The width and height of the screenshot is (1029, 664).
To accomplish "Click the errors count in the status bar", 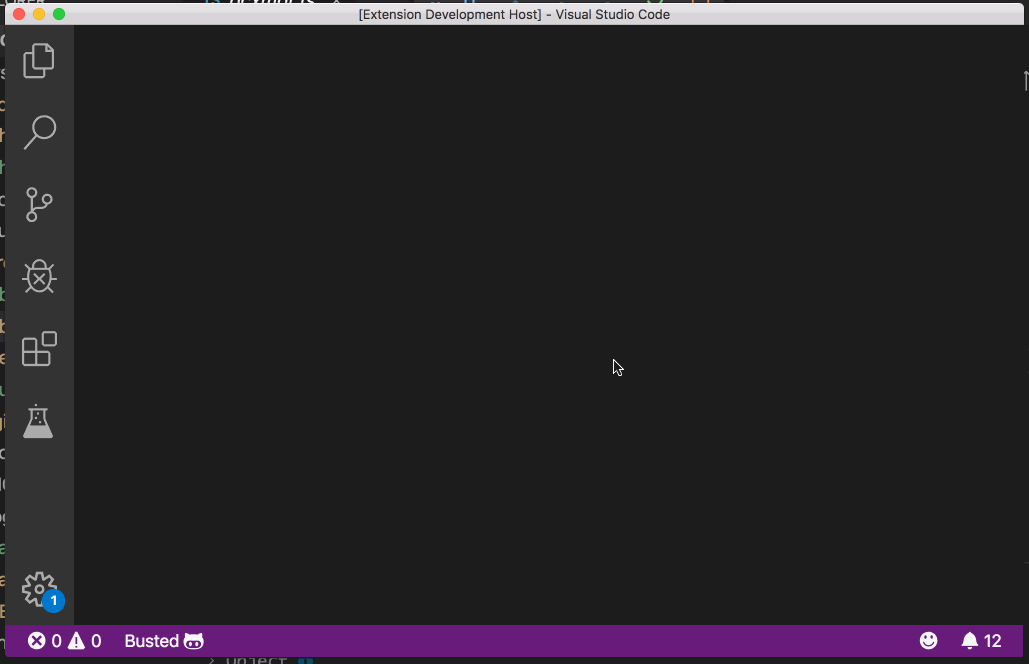I will click(45, 641).
